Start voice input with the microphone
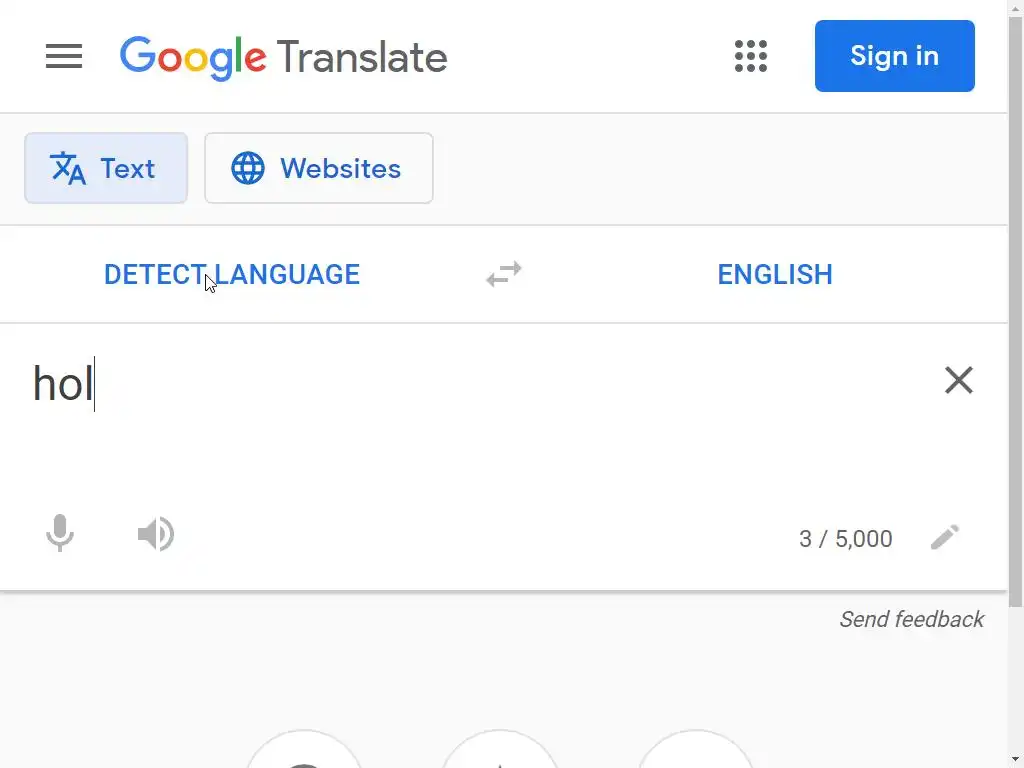This screenshot has height=768, width=1024. [60, 534]
